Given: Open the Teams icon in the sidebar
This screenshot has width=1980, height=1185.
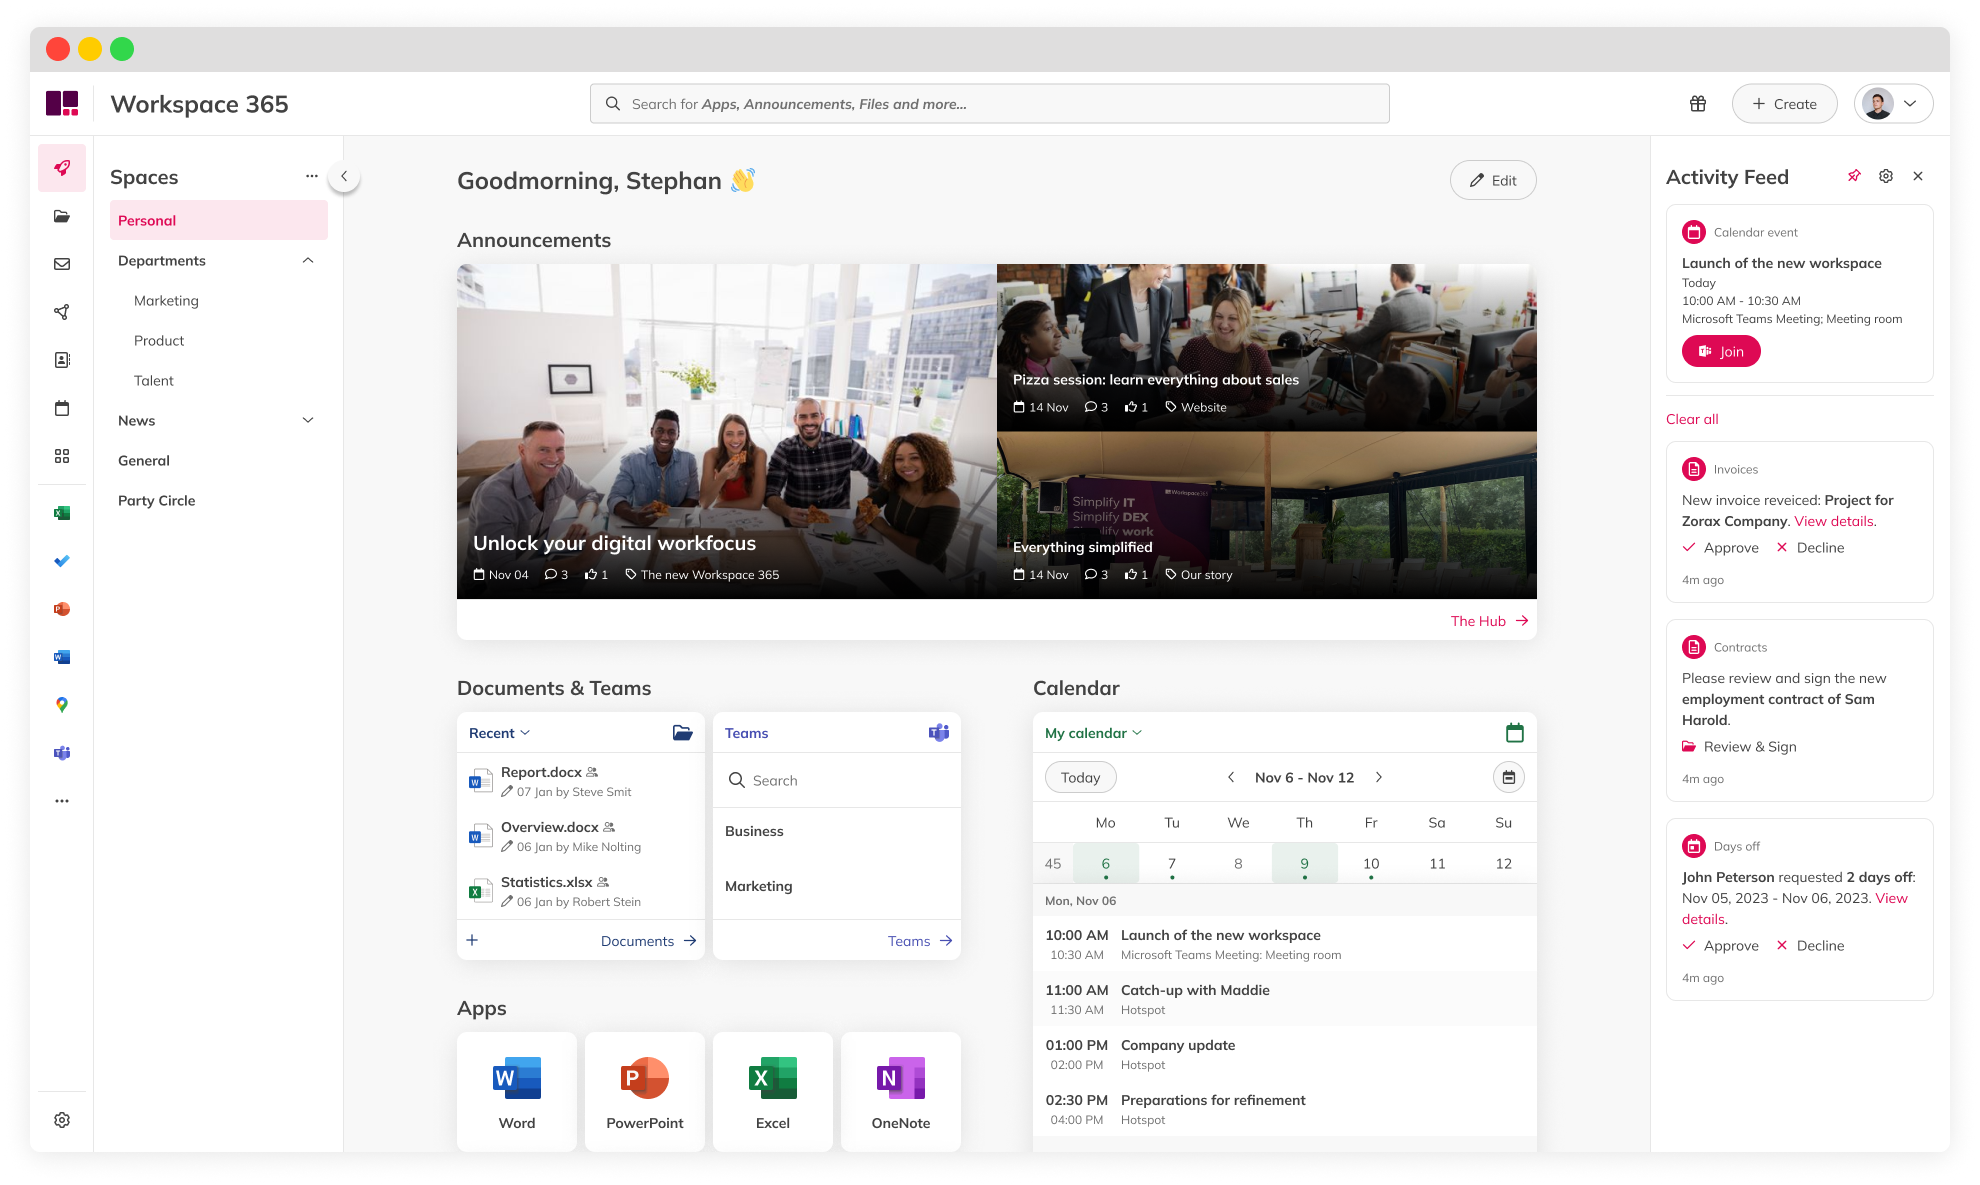Looking at the screenshot, I should tap(62, 753).
